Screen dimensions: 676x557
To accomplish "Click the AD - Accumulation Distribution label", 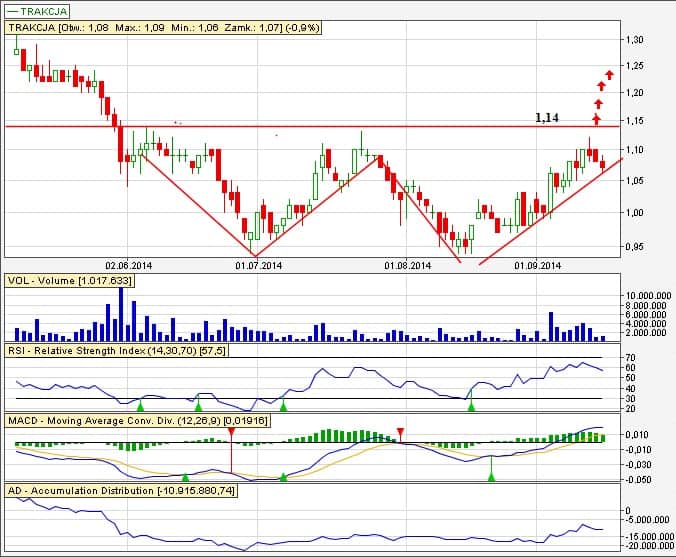I will [121, 491].
